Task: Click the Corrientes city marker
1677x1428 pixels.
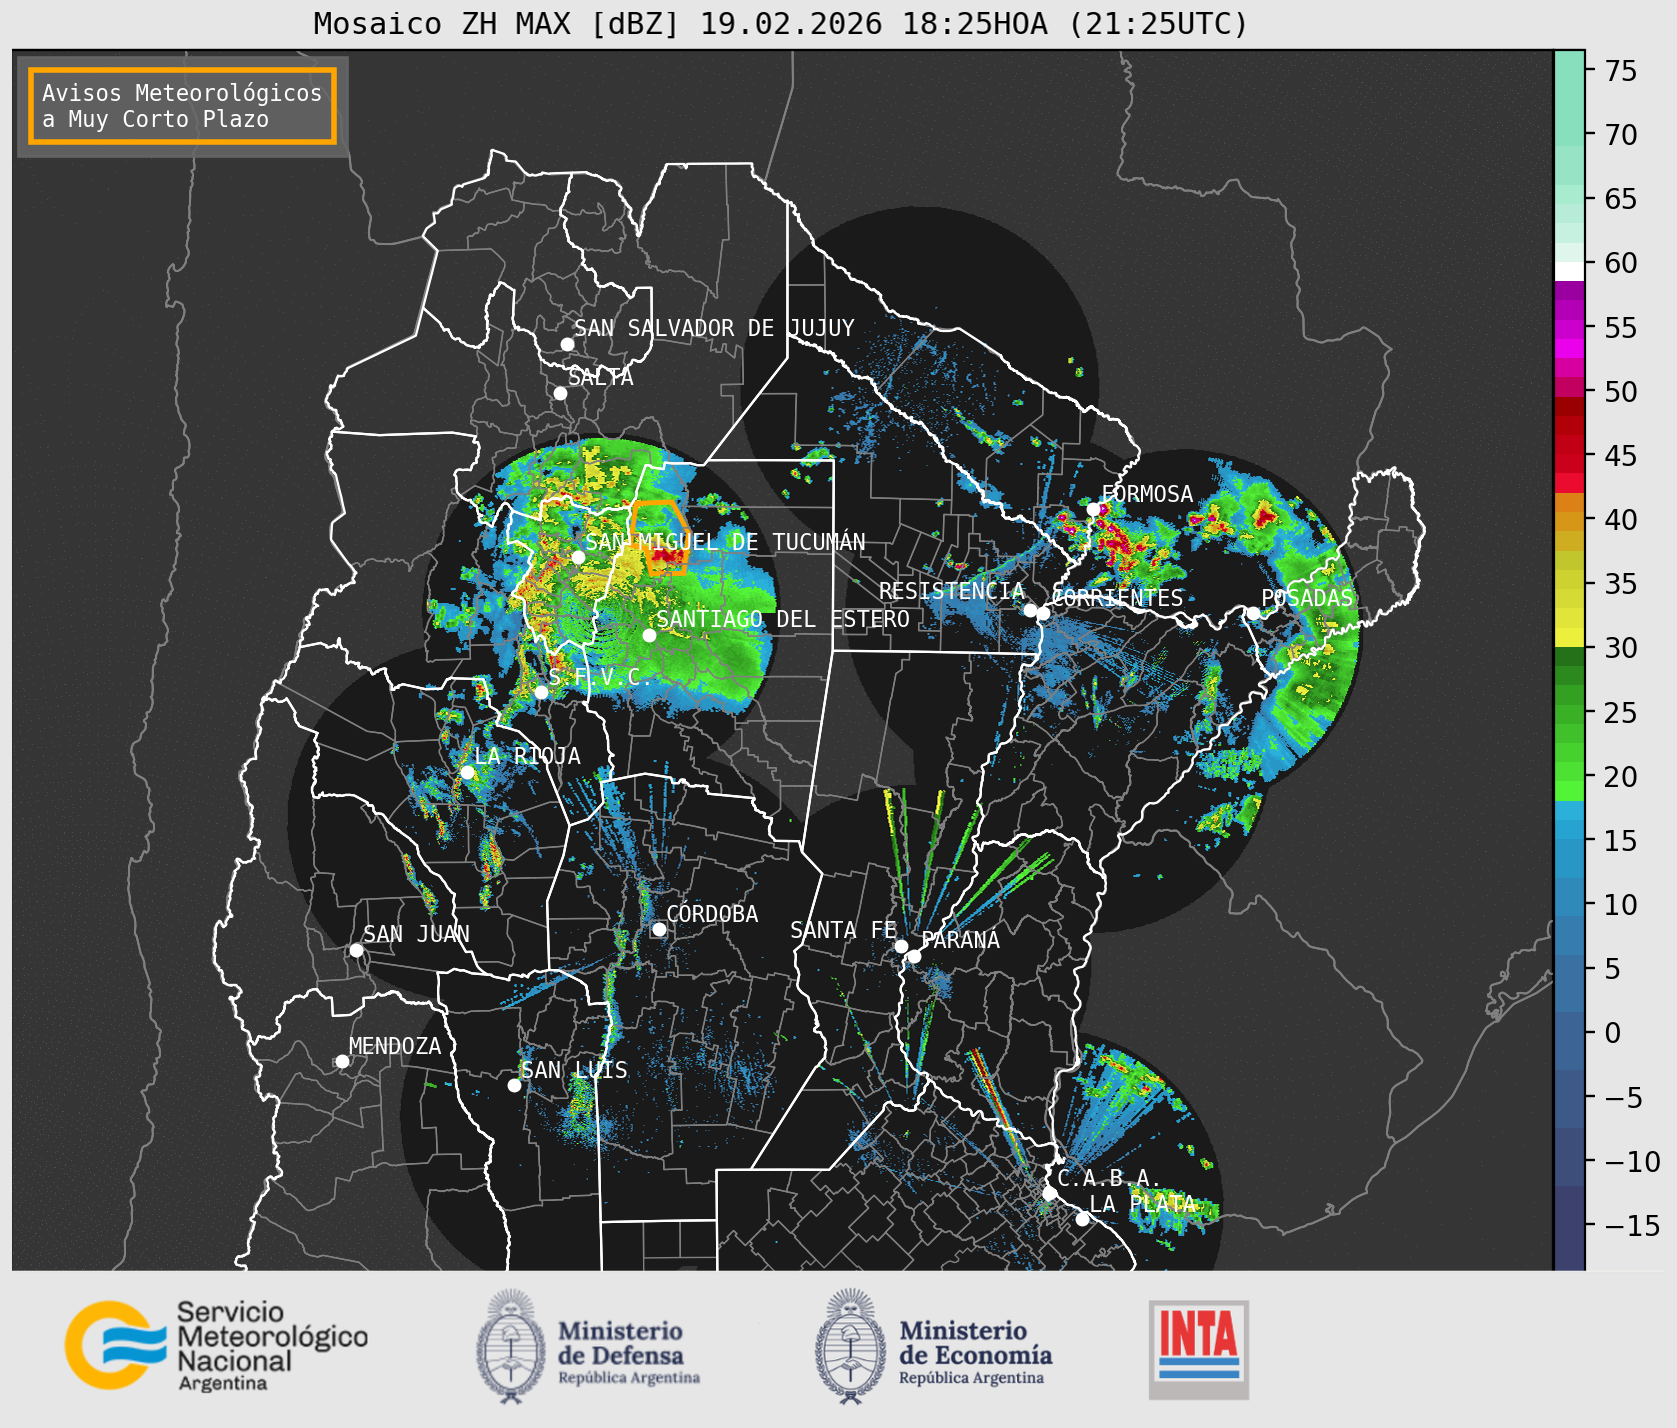Action: (x=1043, y=613)
